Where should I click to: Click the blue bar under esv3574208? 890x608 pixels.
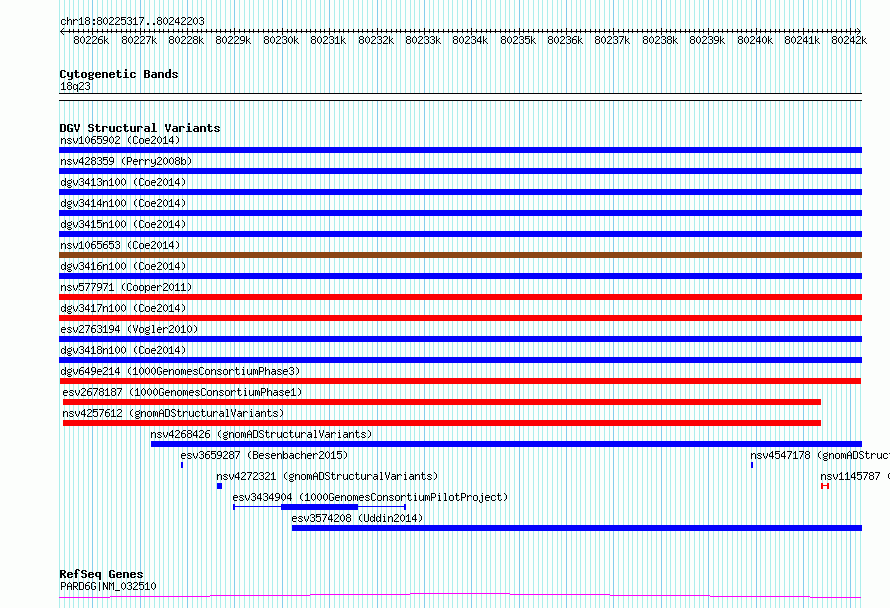tap(577, 528)
